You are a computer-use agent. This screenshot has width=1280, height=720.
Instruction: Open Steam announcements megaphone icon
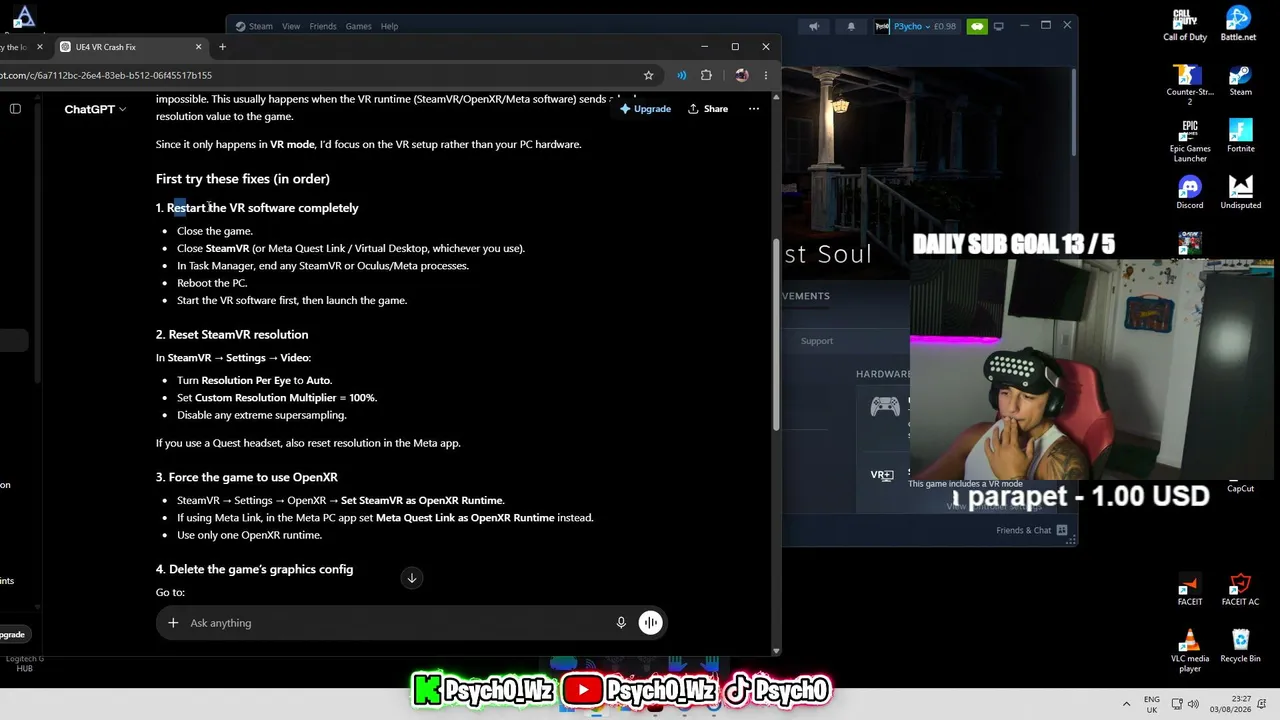point(814,26)
